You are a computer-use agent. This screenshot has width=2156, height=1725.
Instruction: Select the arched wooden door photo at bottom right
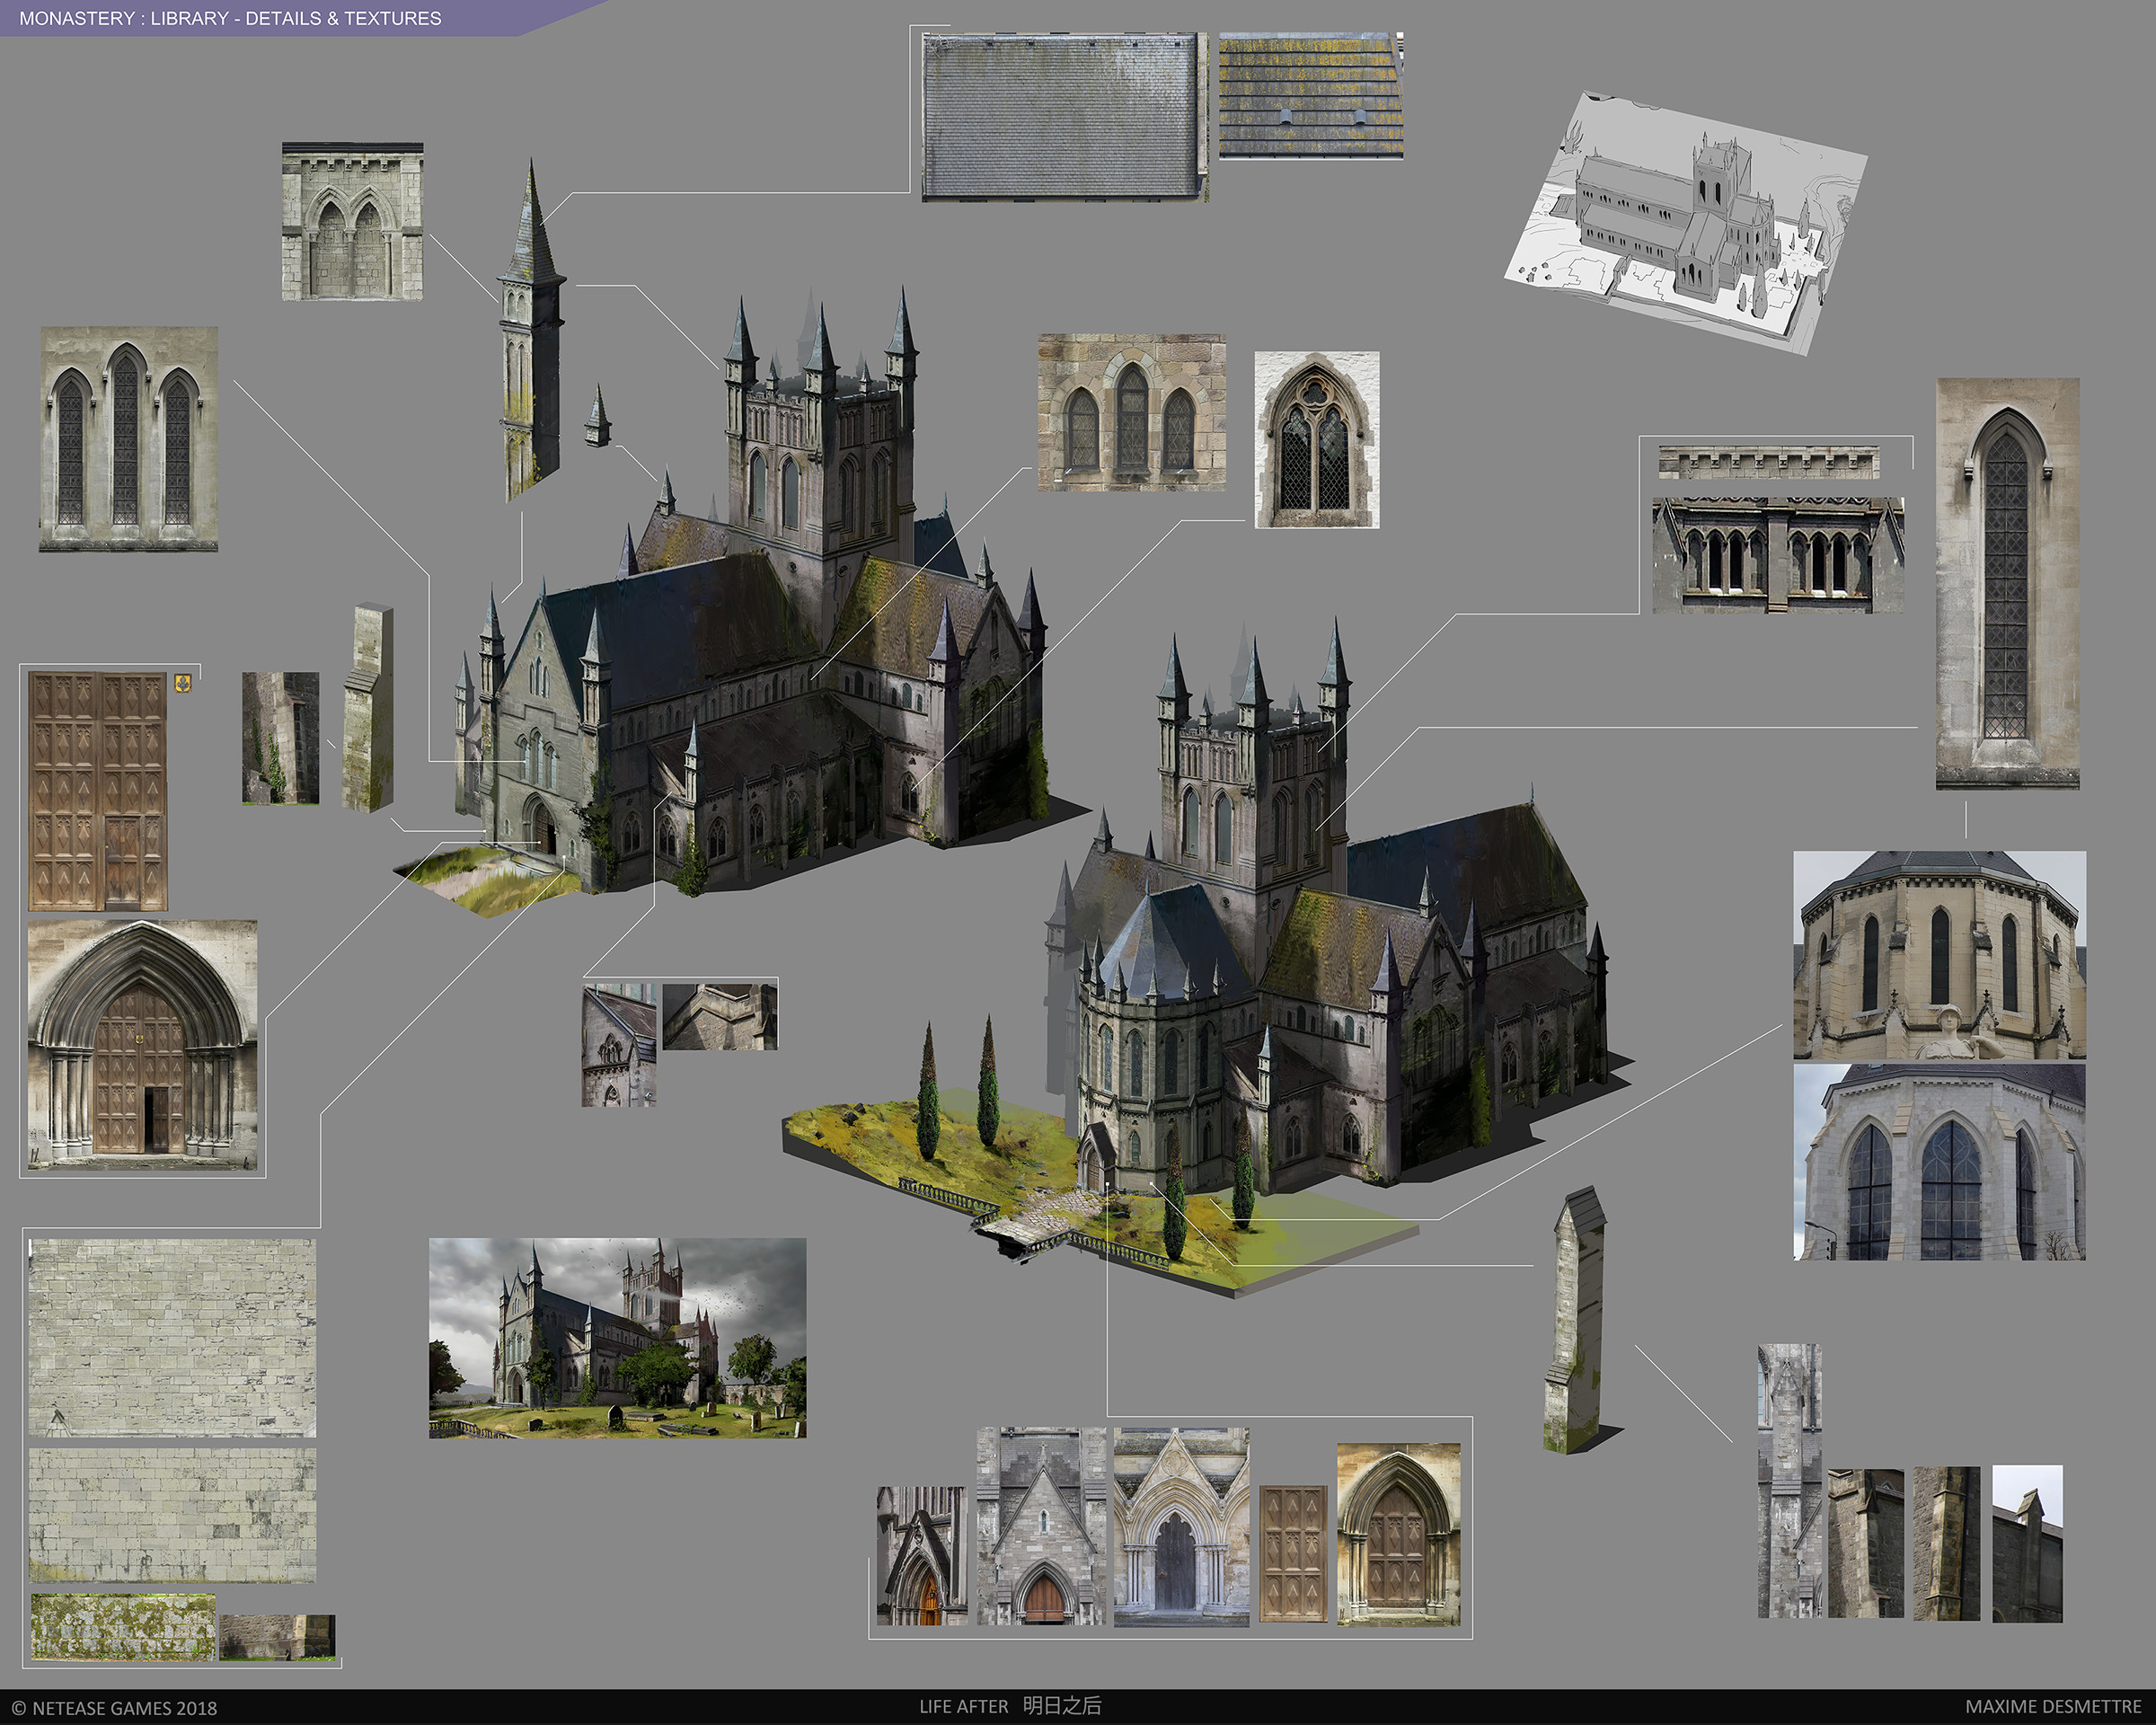pyautogui.click(x=1398, y=1534)
